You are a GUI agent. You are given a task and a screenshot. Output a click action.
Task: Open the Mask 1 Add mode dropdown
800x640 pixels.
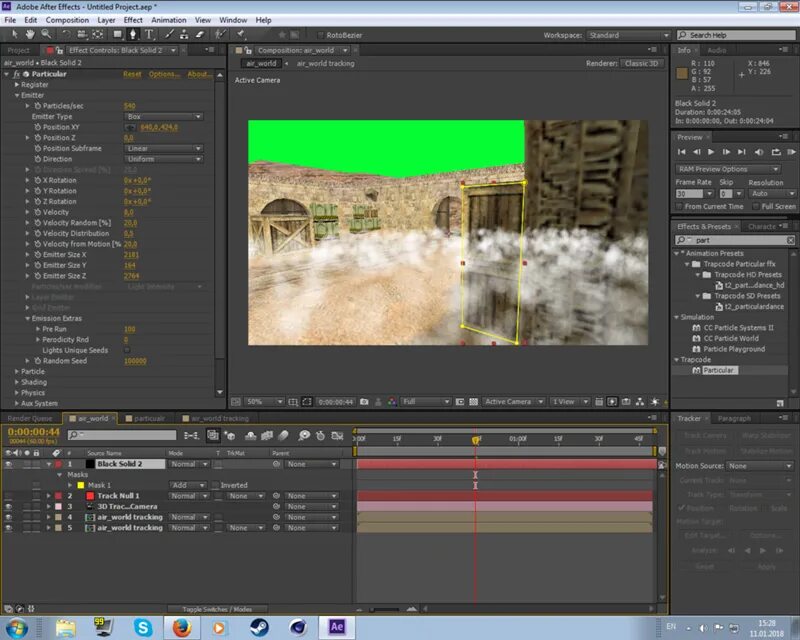[187, 485]
